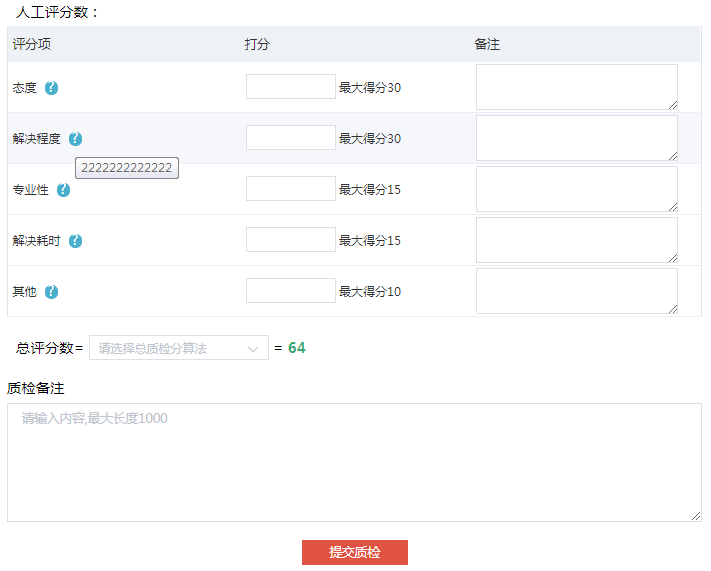Click the 专业性 remarks text area
This screenshot has height=571, width=711.
tap(576, 189)
